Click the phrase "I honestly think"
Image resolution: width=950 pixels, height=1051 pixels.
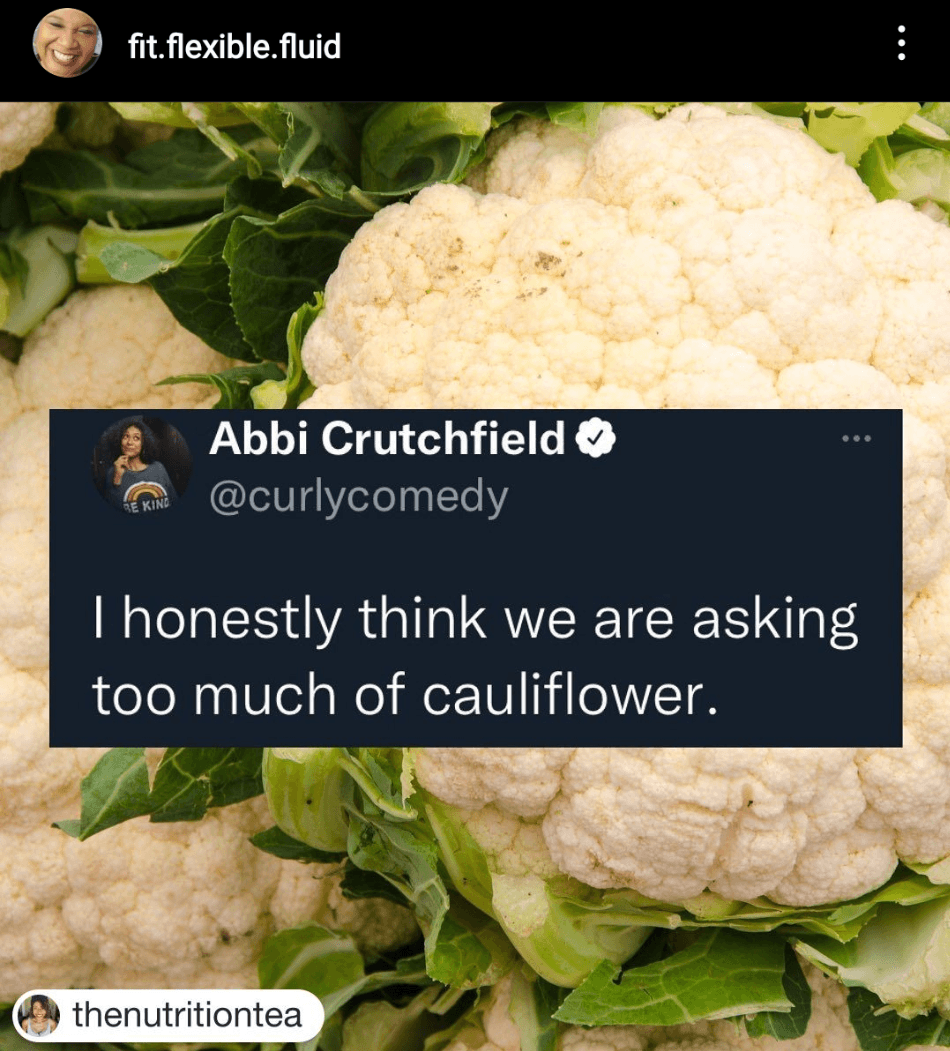(289, 620)
